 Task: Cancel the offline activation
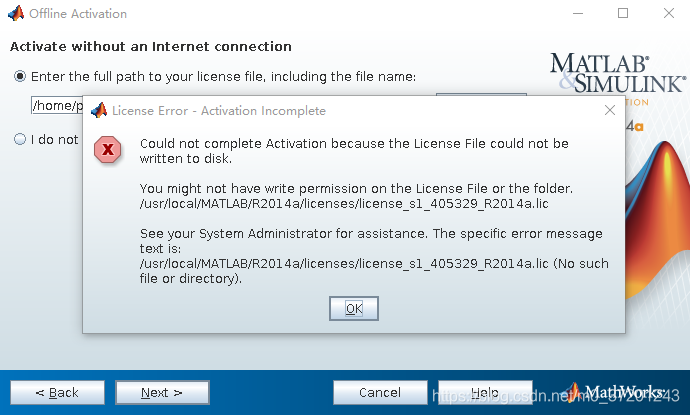[x=379, y=393]
